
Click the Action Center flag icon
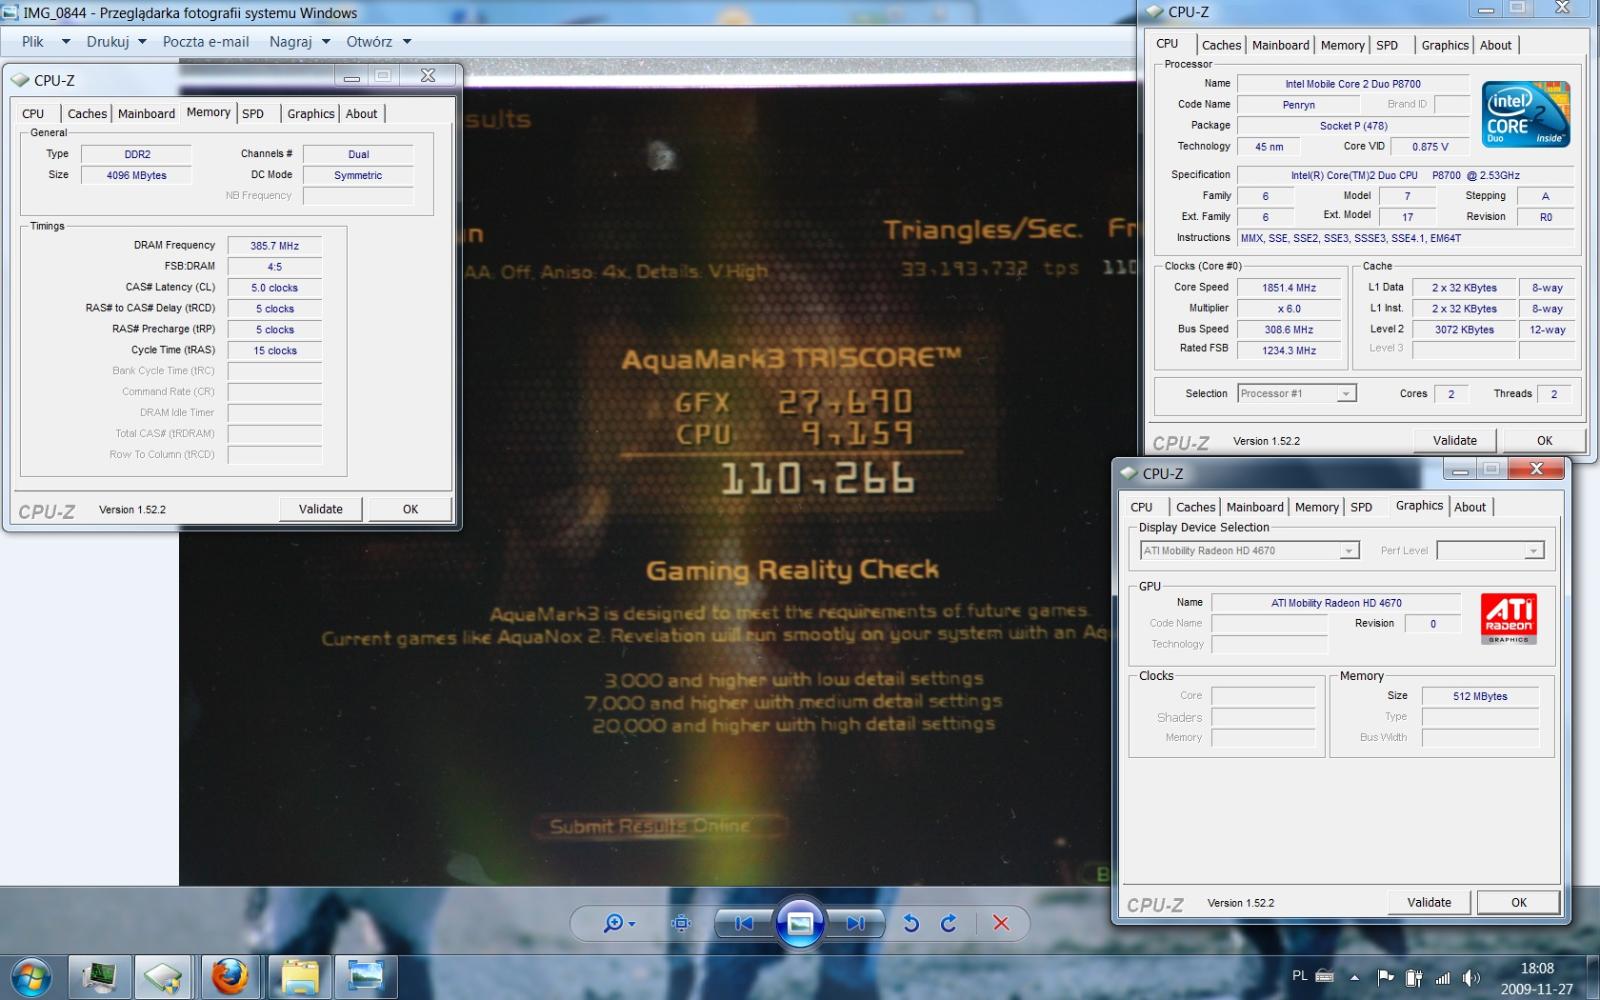coord(1386,978)
